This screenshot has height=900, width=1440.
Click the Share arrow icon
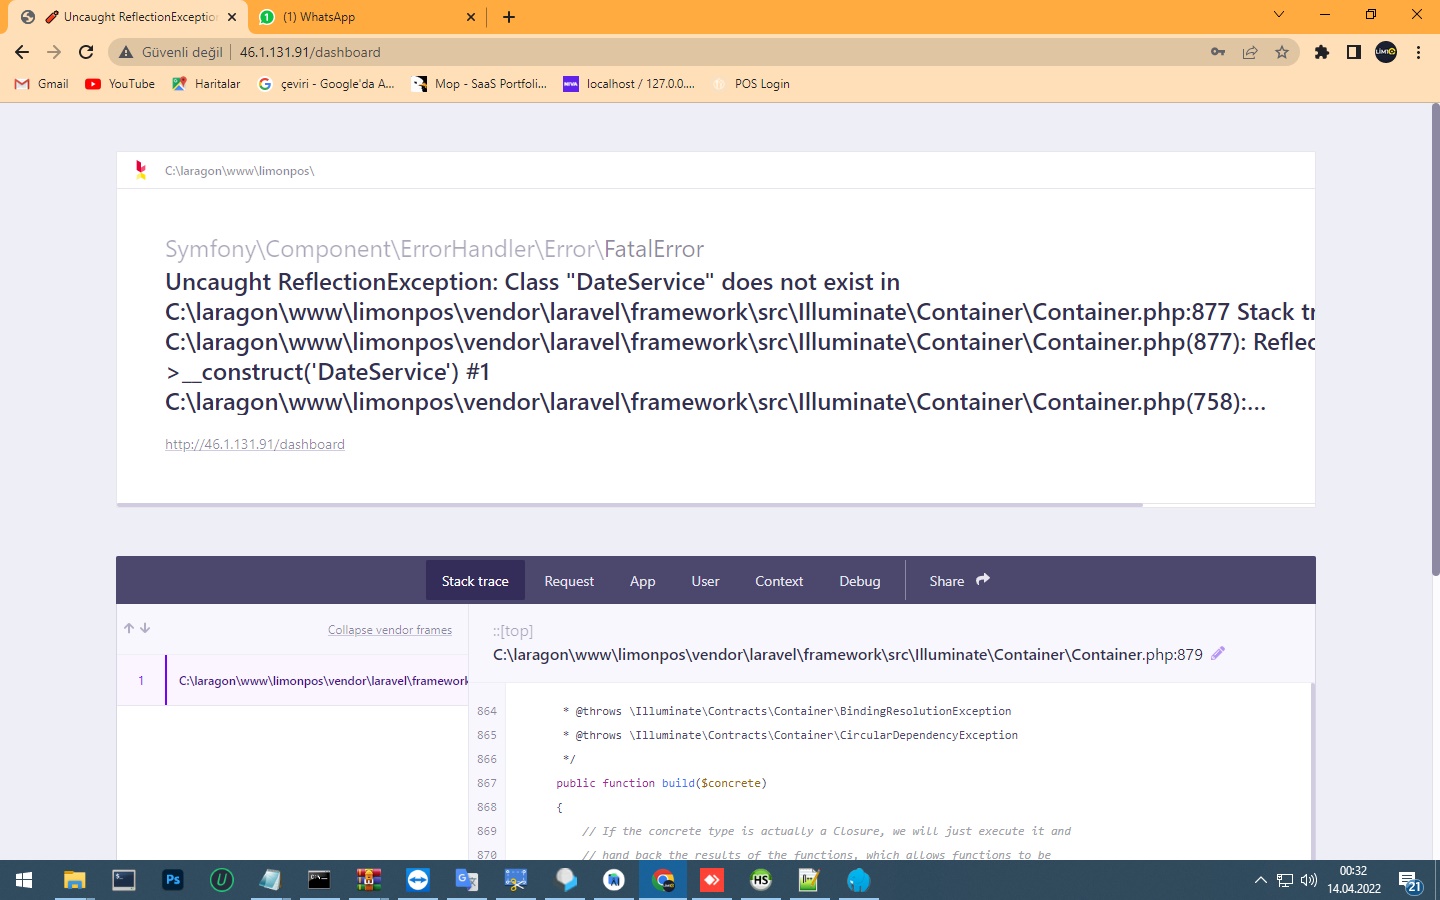point(981,578)
